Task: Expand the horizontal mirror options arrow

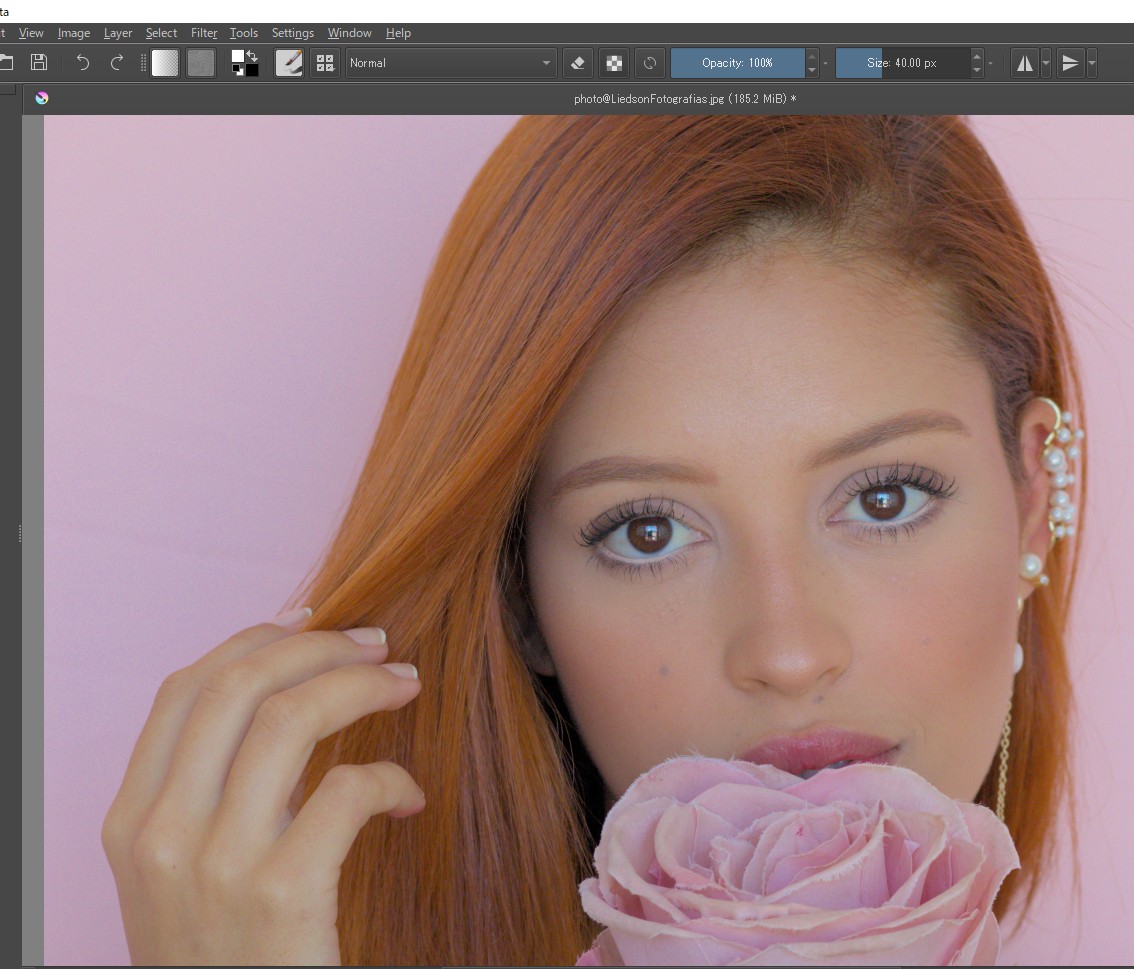Action: coord(1046,62)
